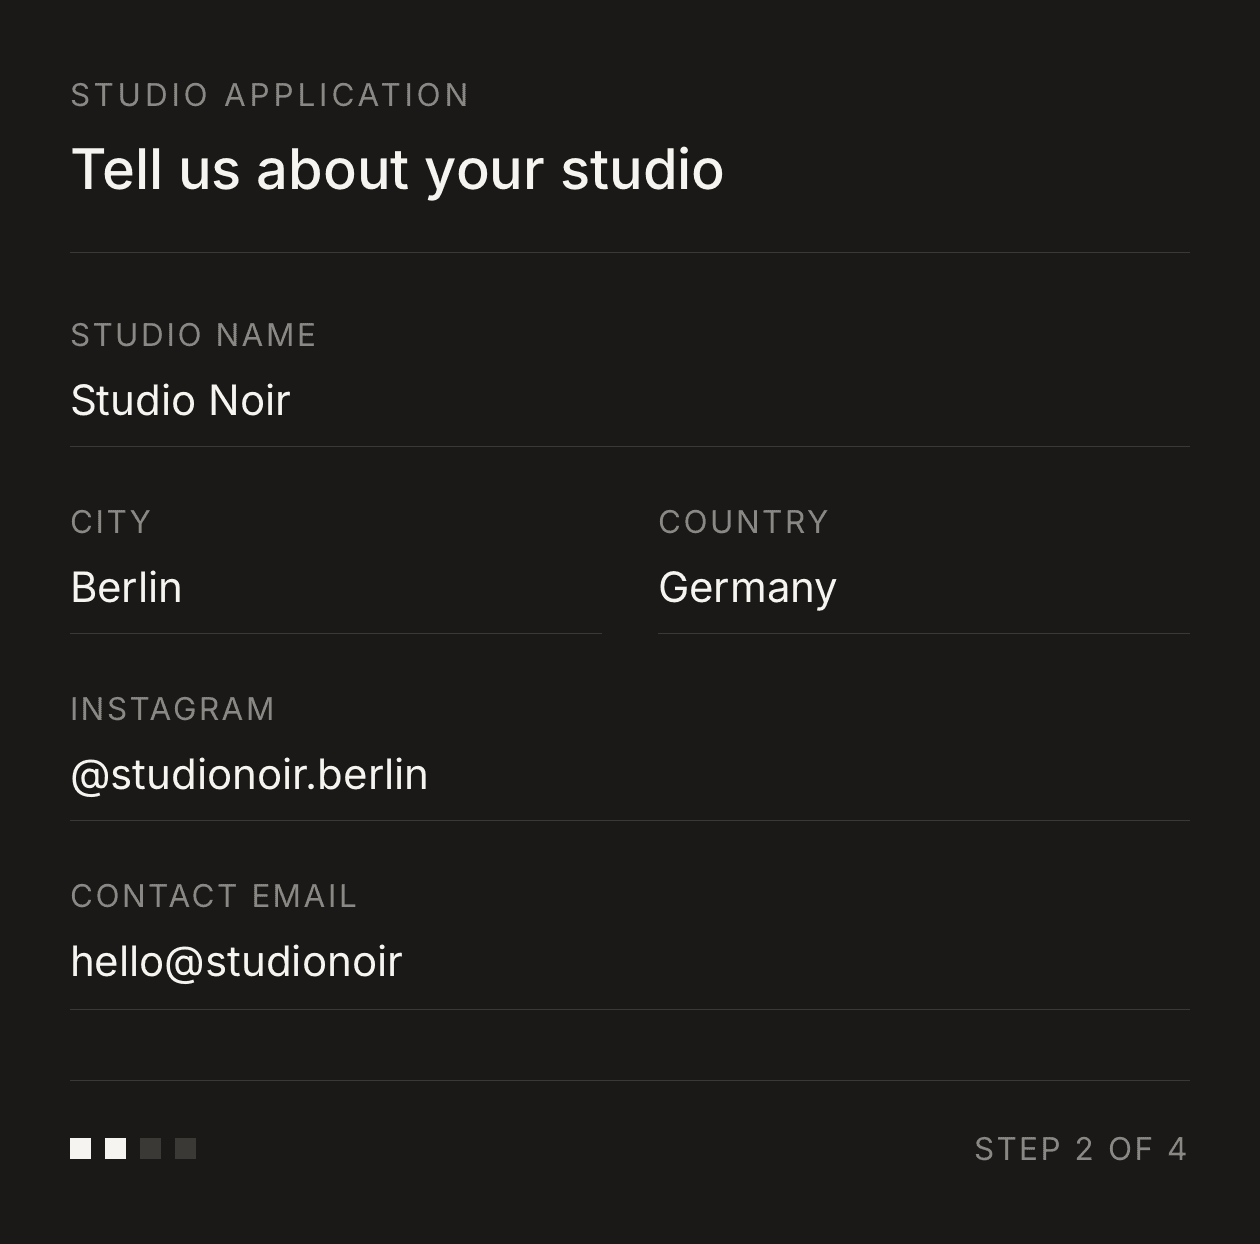The image size is (1260, 1244).
Task: Click the text Studio Noir to edit it
Action: coord(180,400)
